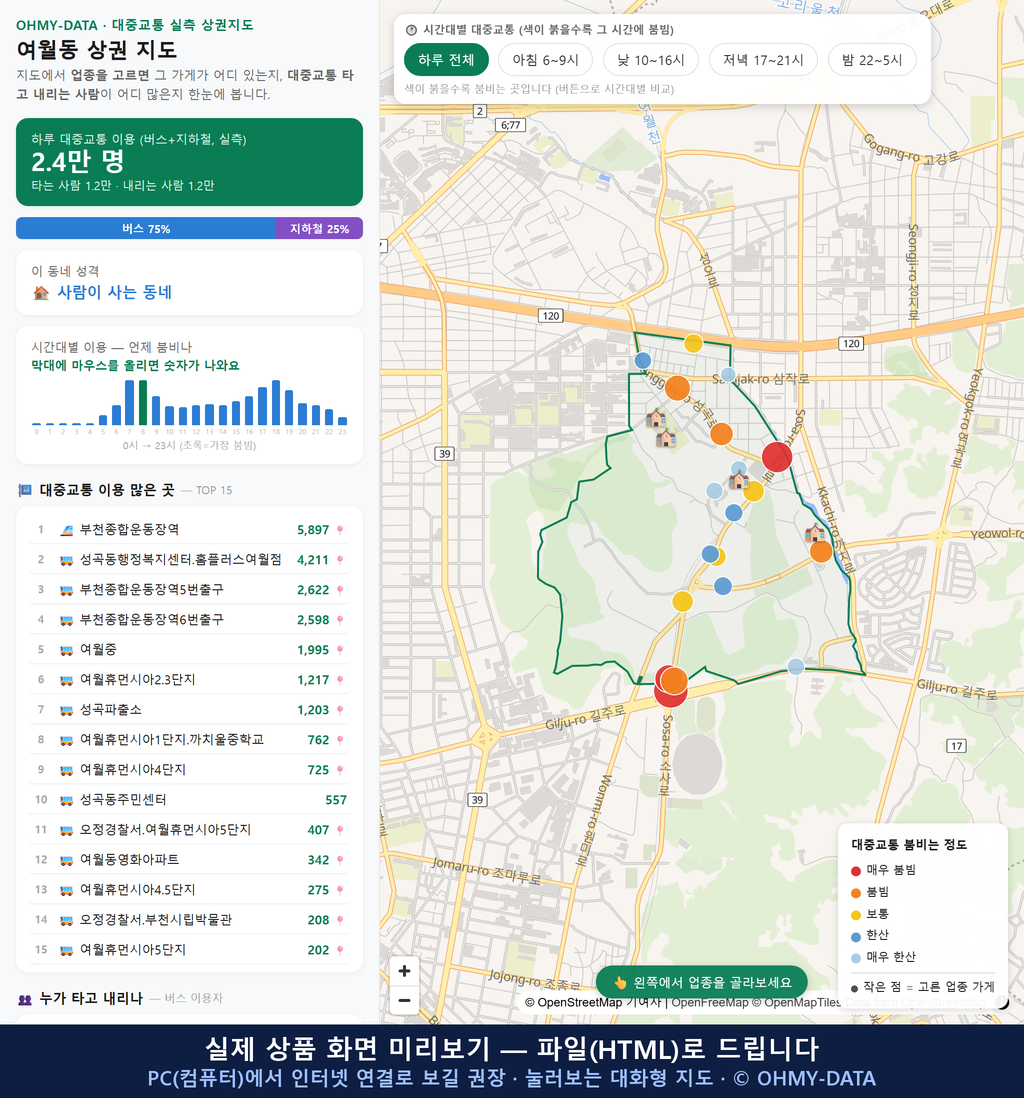Select 성곡동행정복지센터.홈플러스여월점 row

click(x=189, y=560)
